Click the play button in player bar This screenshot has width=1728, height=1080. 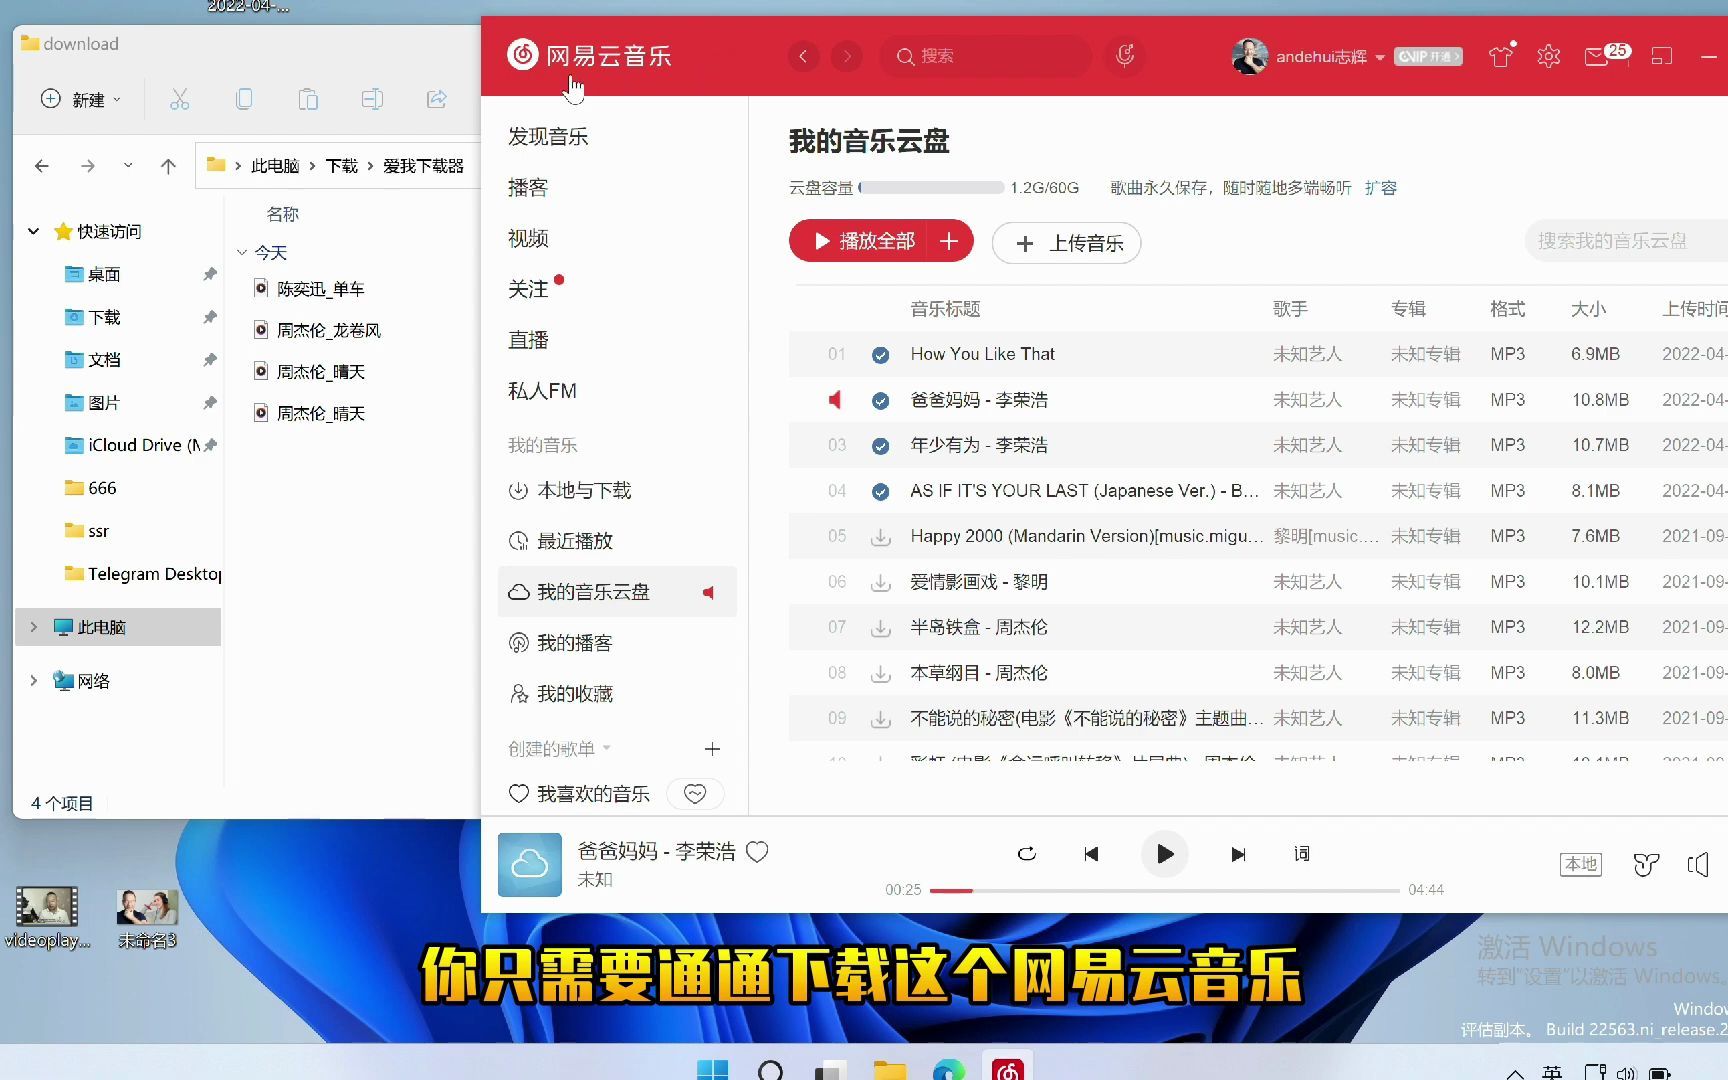pos(1165,854)
